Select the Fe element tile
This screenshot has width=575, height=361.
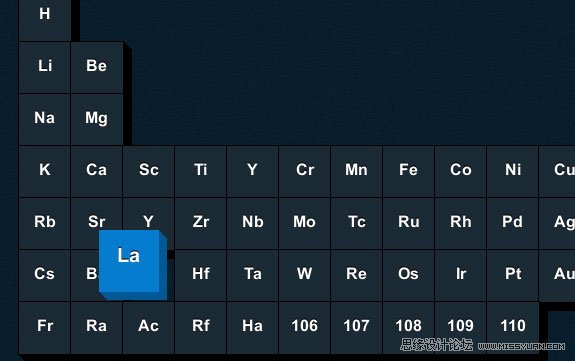click(x=409, y=171)
